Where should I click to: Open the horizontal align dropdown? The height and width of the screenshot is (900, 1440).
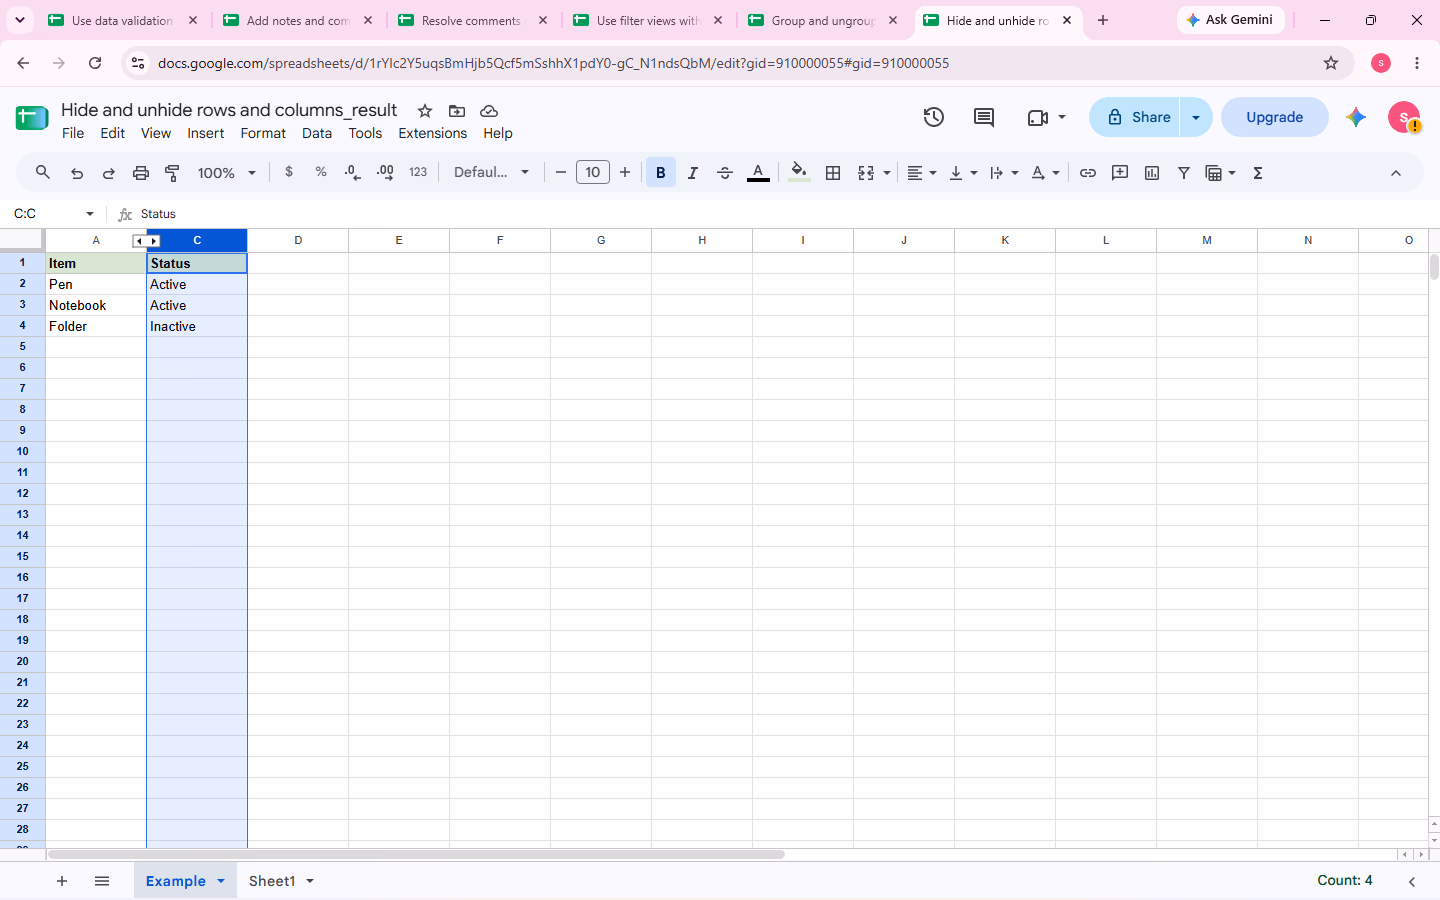(x=922, y=173)
